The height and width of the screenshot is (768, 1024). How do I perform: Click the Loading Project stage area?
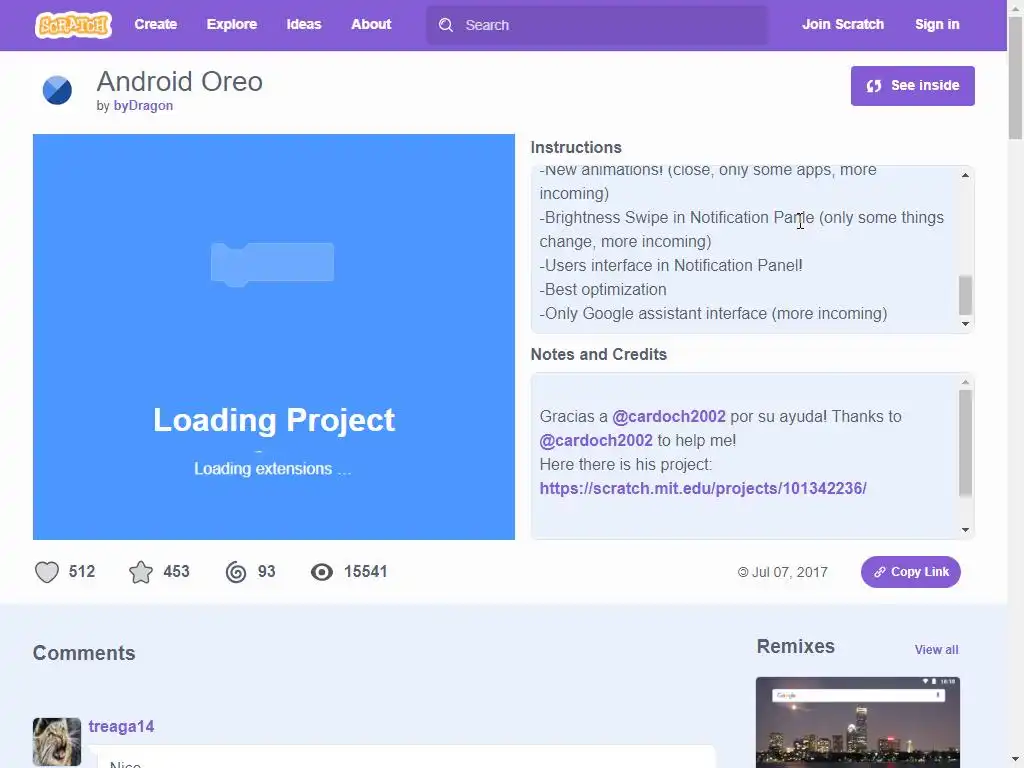tap(274, 337)
